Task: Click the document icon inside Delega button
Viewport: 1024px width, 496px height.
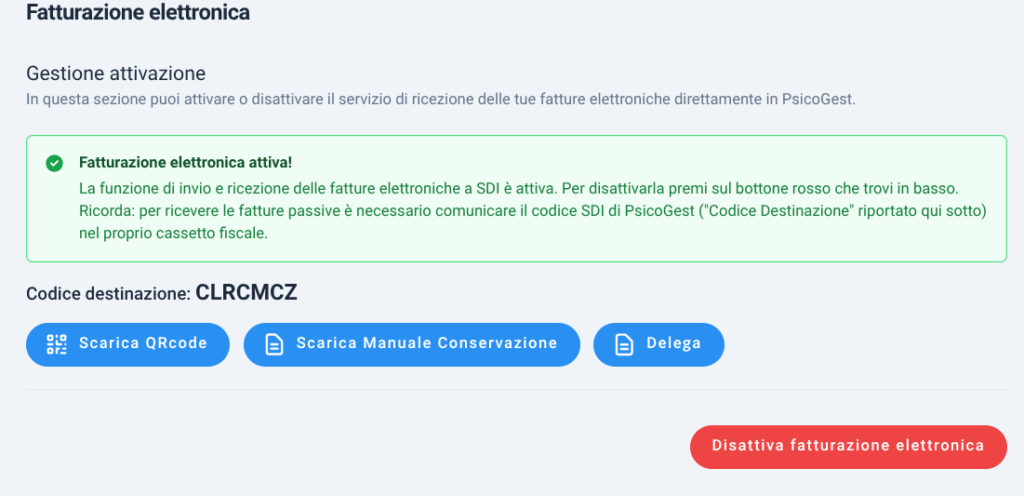Action: pos(624,345)
